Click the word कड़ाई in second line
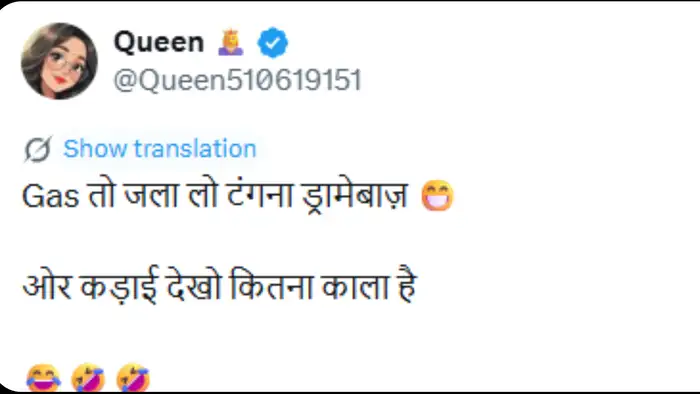This screenshot has height=394, width=700. [x=119, y=286]
